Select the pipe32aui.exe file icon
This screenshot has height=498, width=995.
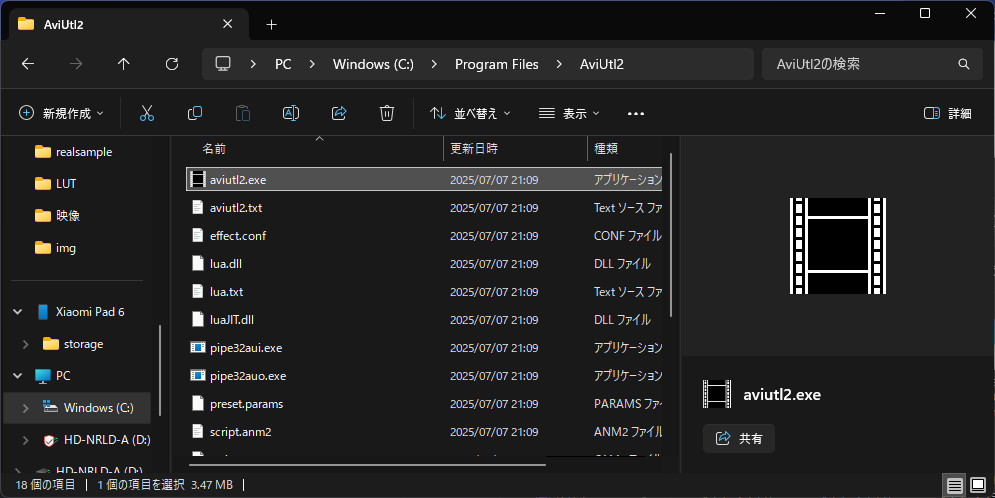[x=198, y=348]
